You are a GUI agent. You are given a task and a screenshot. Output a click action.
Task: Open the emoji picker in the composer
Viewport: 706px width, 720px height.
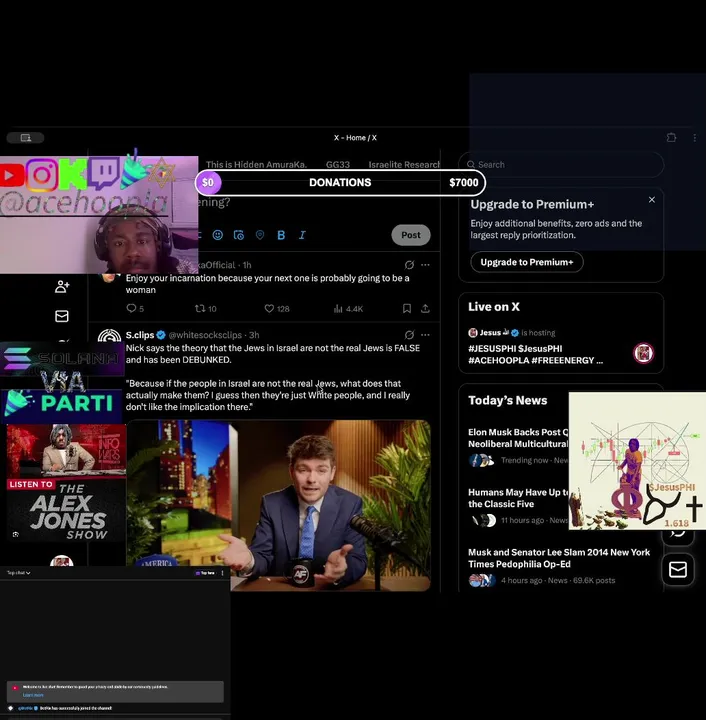218,235
